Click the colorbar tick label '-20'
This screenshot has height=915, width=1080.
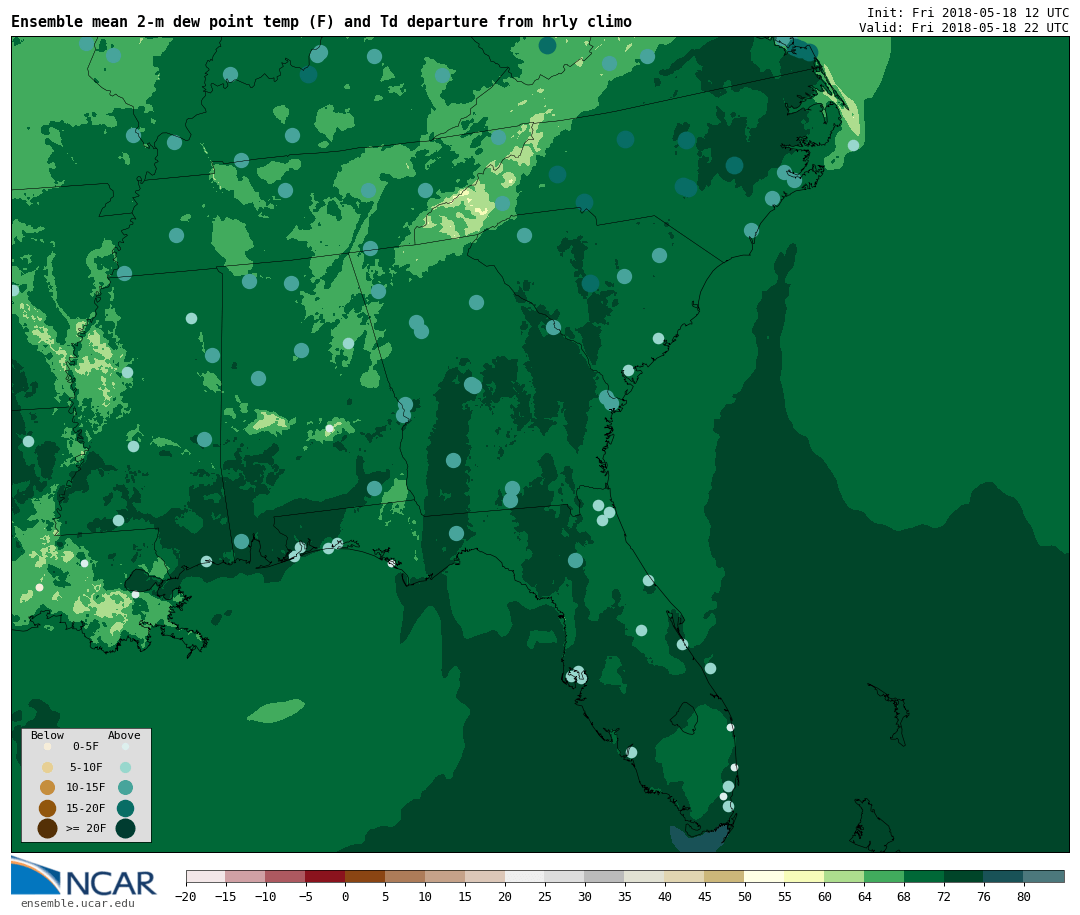coord(185,896)
